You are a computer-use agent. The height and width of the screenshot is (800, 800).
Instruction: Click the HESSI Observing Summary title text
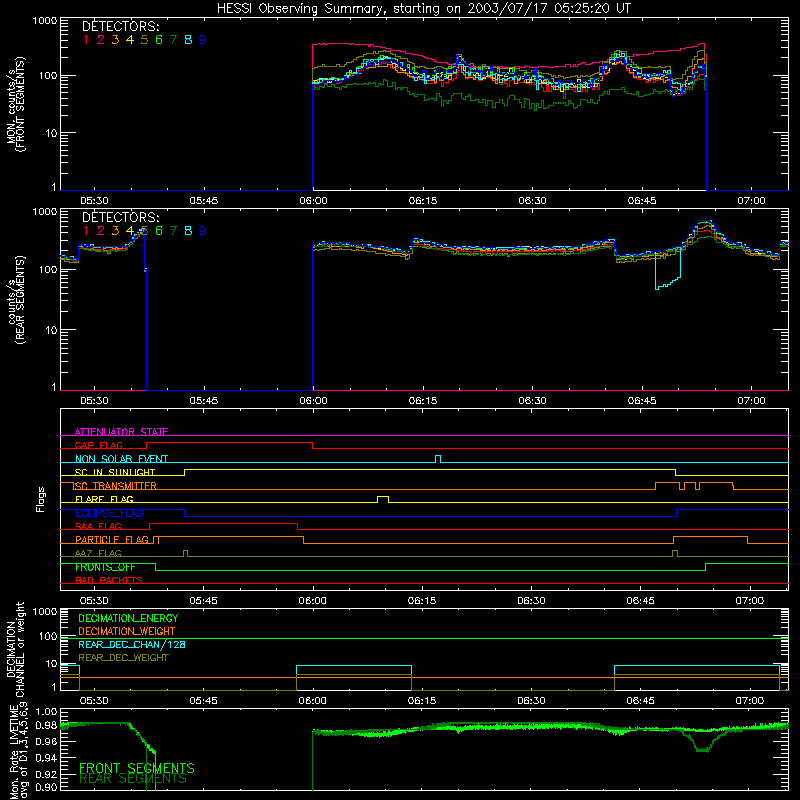(423, 9)
